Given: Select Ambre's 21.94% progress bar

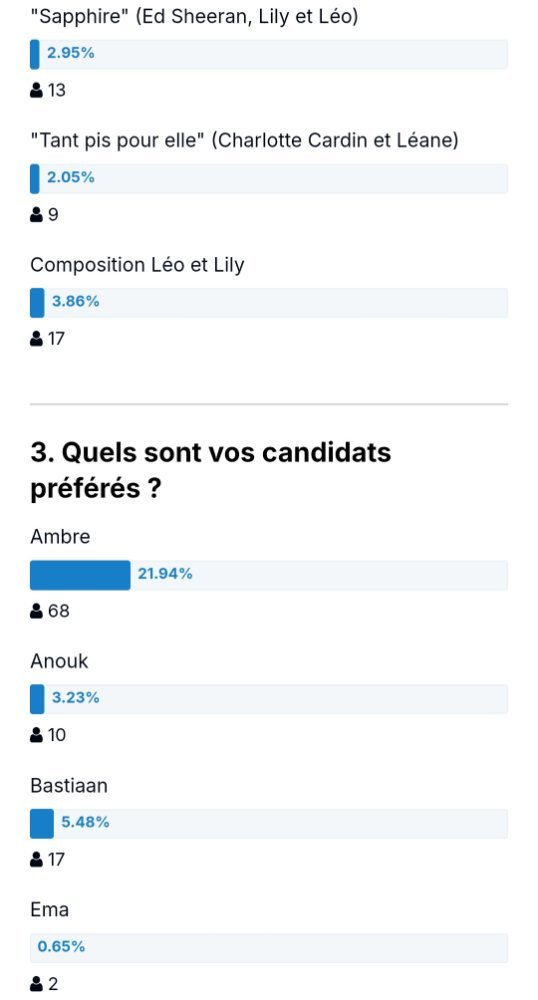Looking at the screenshot, I should (x=269, y=575).
